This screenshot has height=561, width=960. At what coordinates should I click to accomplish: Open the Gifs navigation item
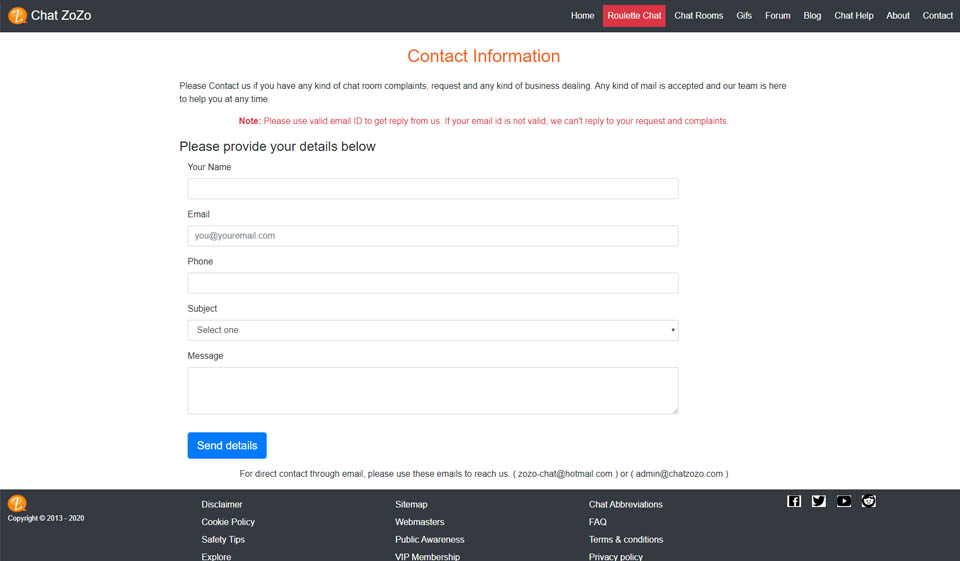pyautogui.click(x=744, y=16)
